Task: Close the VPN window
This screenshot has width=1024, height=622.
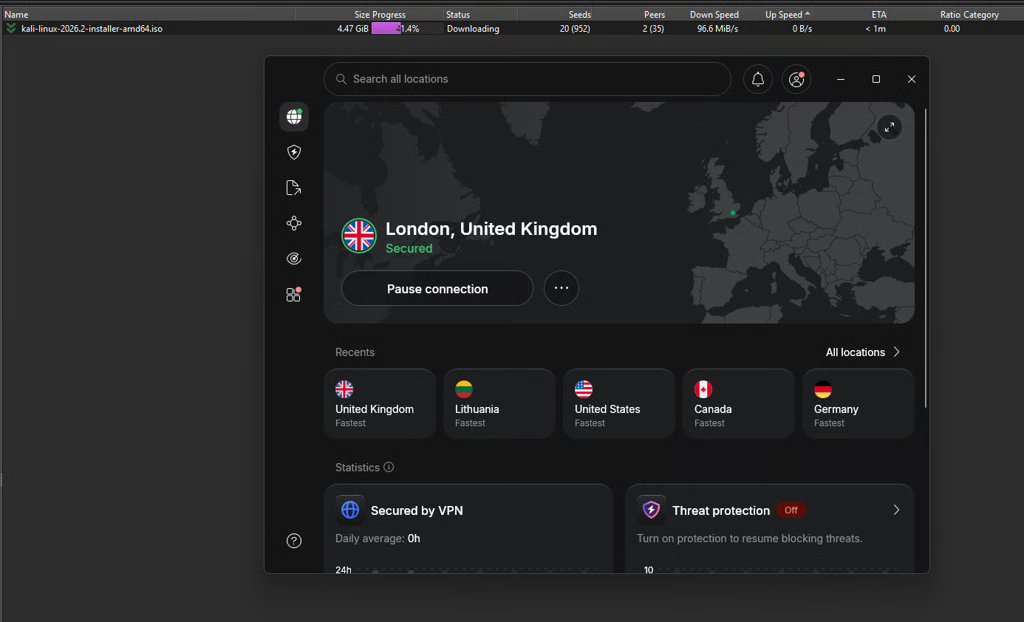Action: coord(911,79)
